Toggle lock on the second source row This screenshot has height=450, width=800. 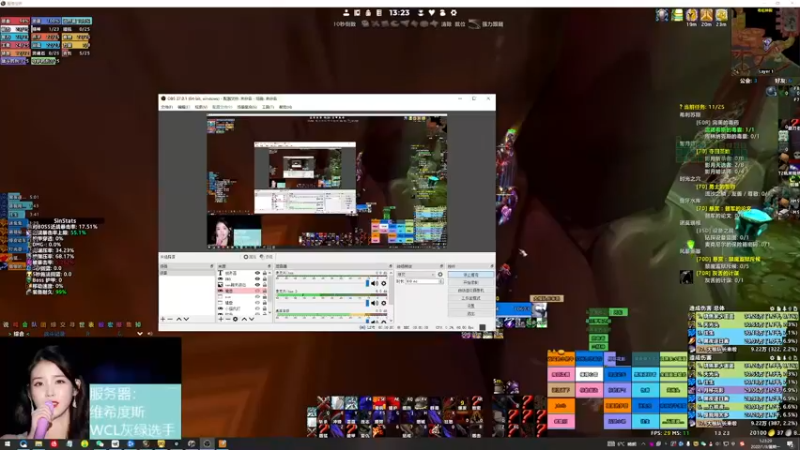tap(264, 279)
